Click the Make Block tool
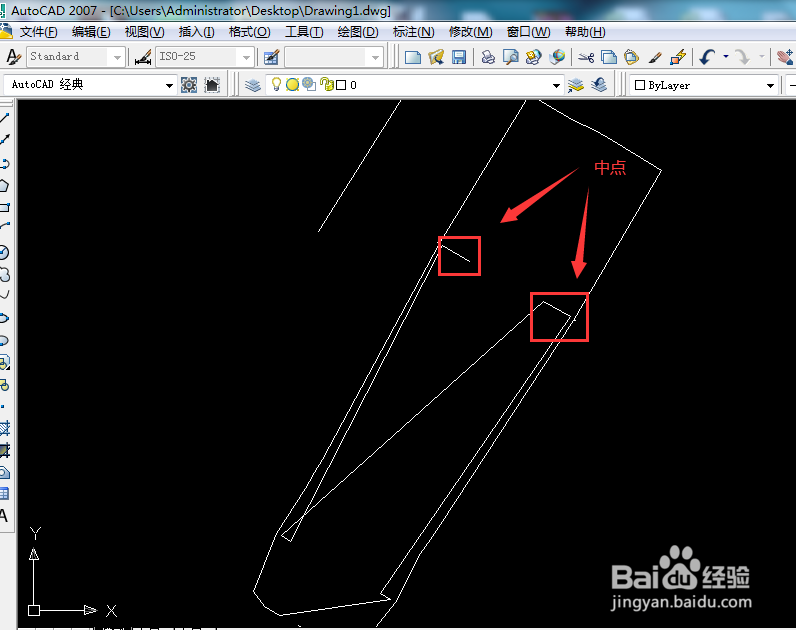This screenshot has height=630, width=796. pyautogui.click(x=5, y=385)
